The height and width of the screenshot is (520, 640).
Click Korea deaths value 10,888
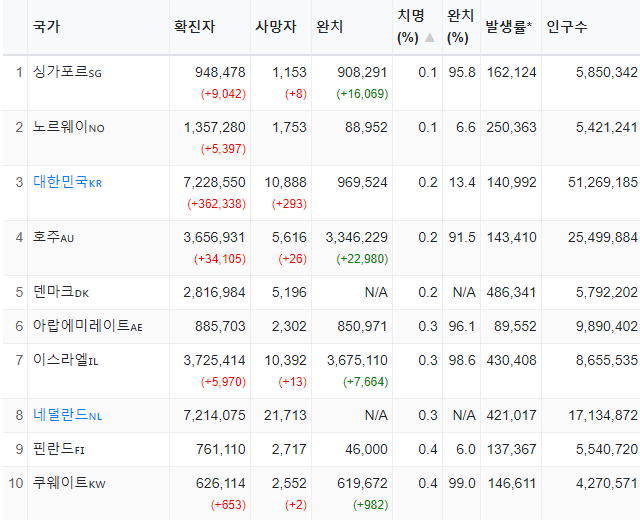point(285,182)
